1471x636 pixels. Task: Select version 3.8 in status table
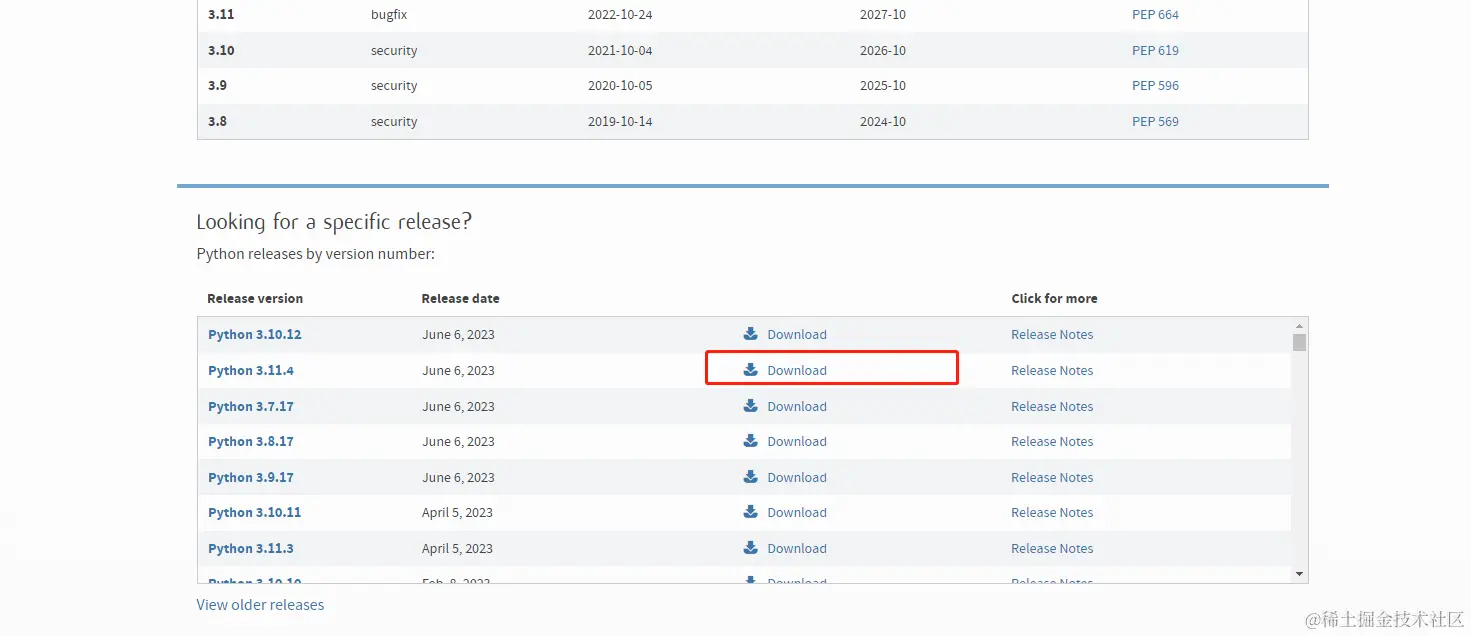click(217, 121)
